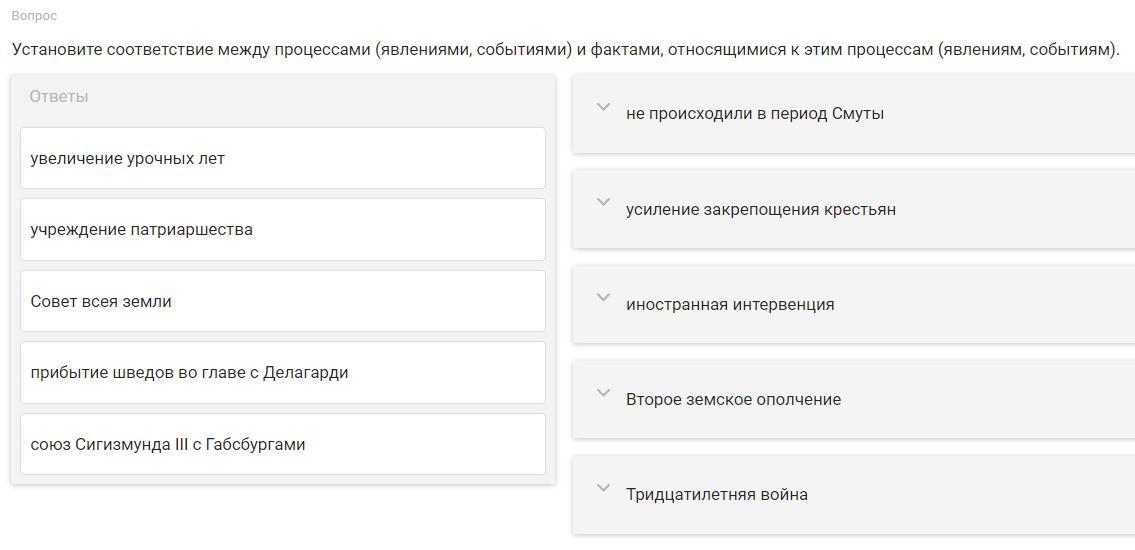Click the 'Вопрос' label at top
This screenshot has width=1135, height=550.
coord(34,16)
